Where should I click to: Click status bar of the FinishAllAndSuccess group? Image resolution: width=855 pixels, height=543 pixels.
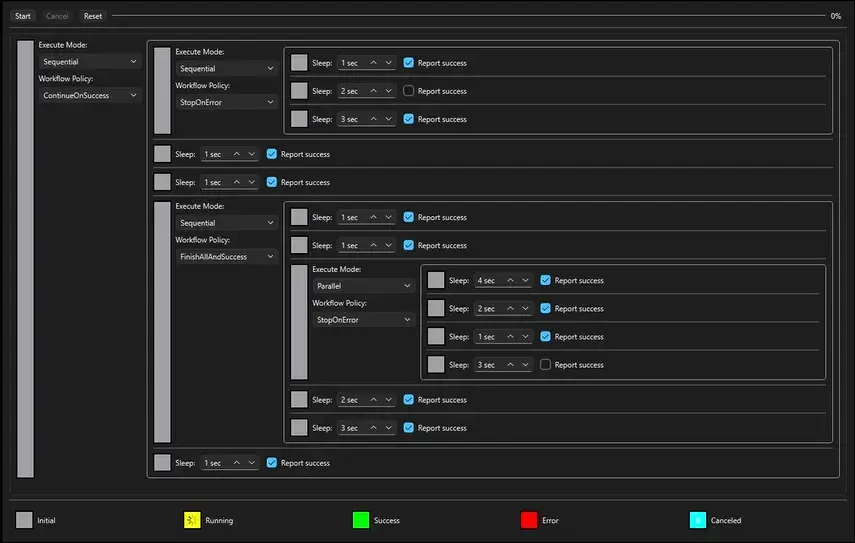coord(162,322)
